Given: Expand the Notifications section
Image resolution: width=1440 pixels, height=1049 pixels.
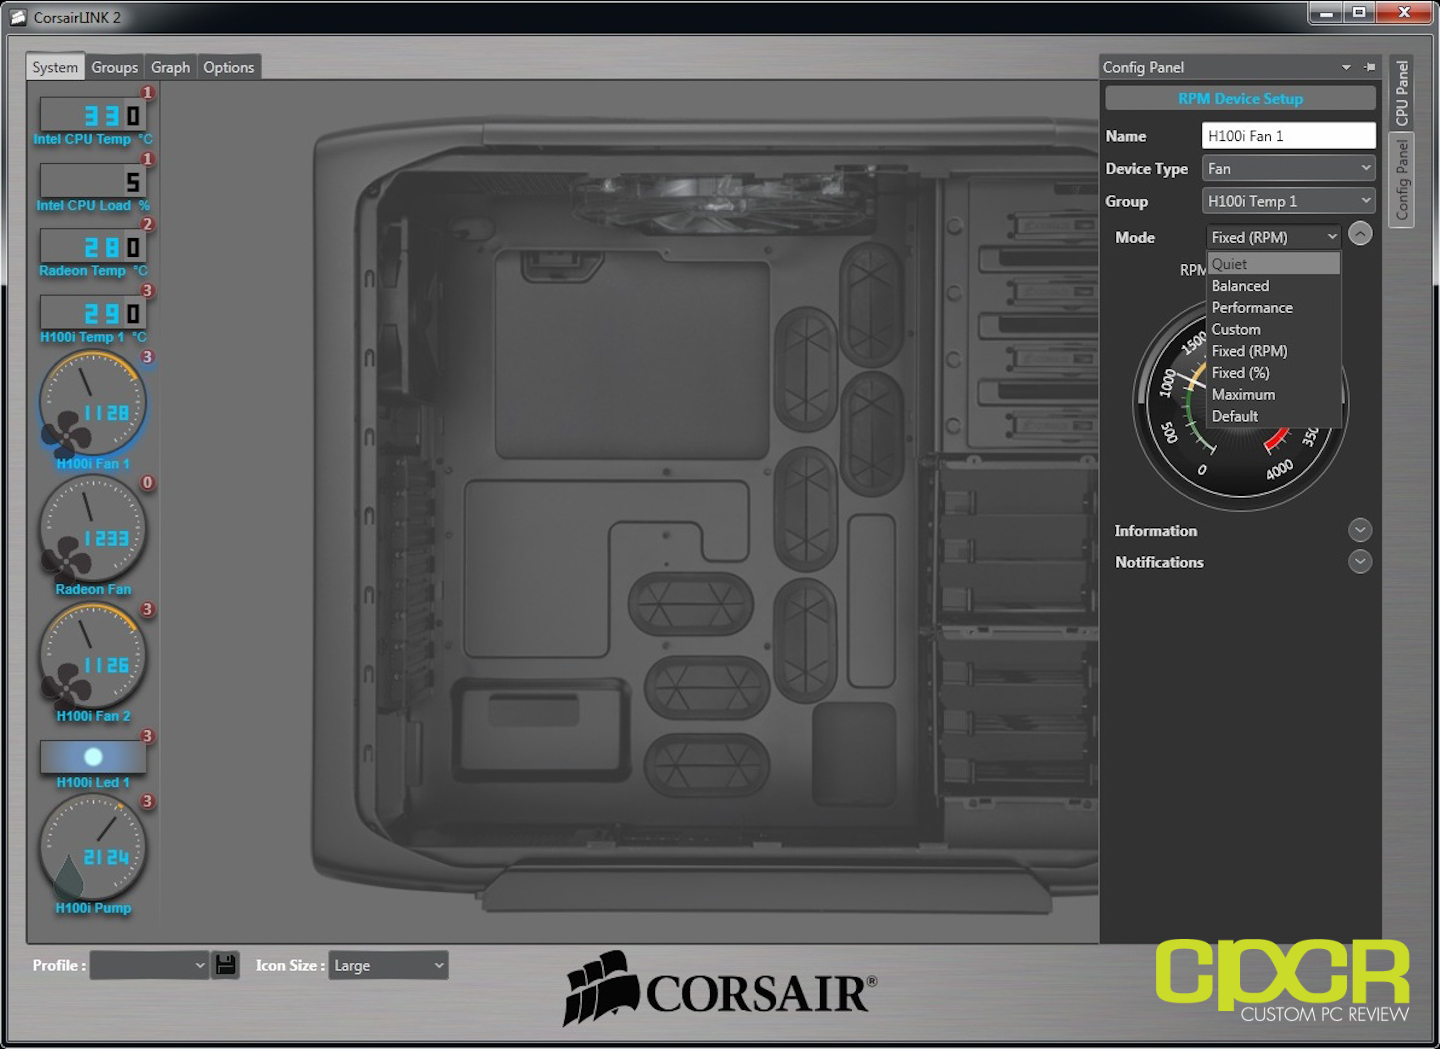Looking at the screenshot, I should pyautogui.click(x=1360, y=562).
